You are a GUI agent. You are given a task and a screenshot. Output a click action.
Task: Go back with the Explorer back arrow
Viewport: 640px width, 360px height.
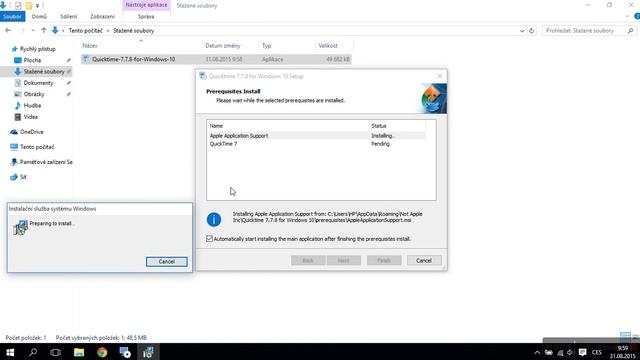(x=8, y=31)
